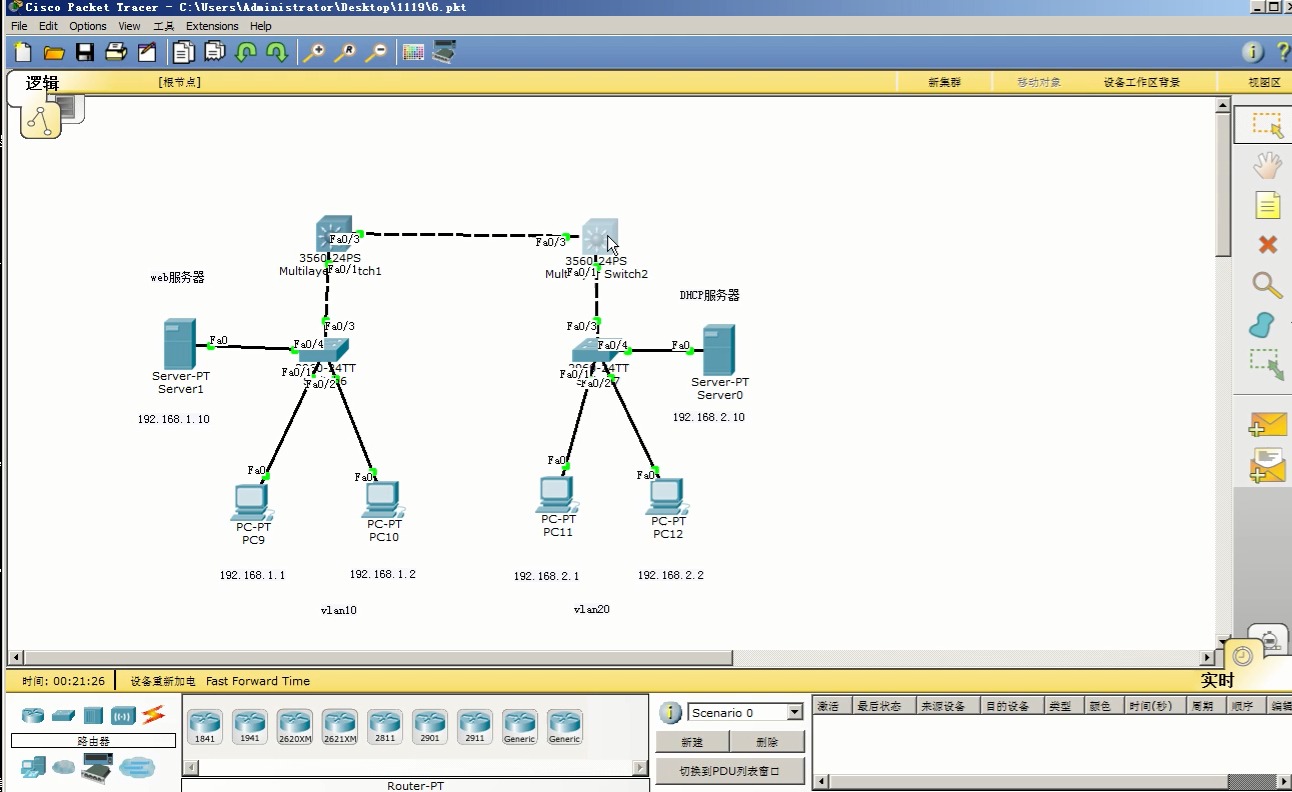Save the file using the floppy icon
This screenshot has width=1292, height=792.
[x=85, y=53]
